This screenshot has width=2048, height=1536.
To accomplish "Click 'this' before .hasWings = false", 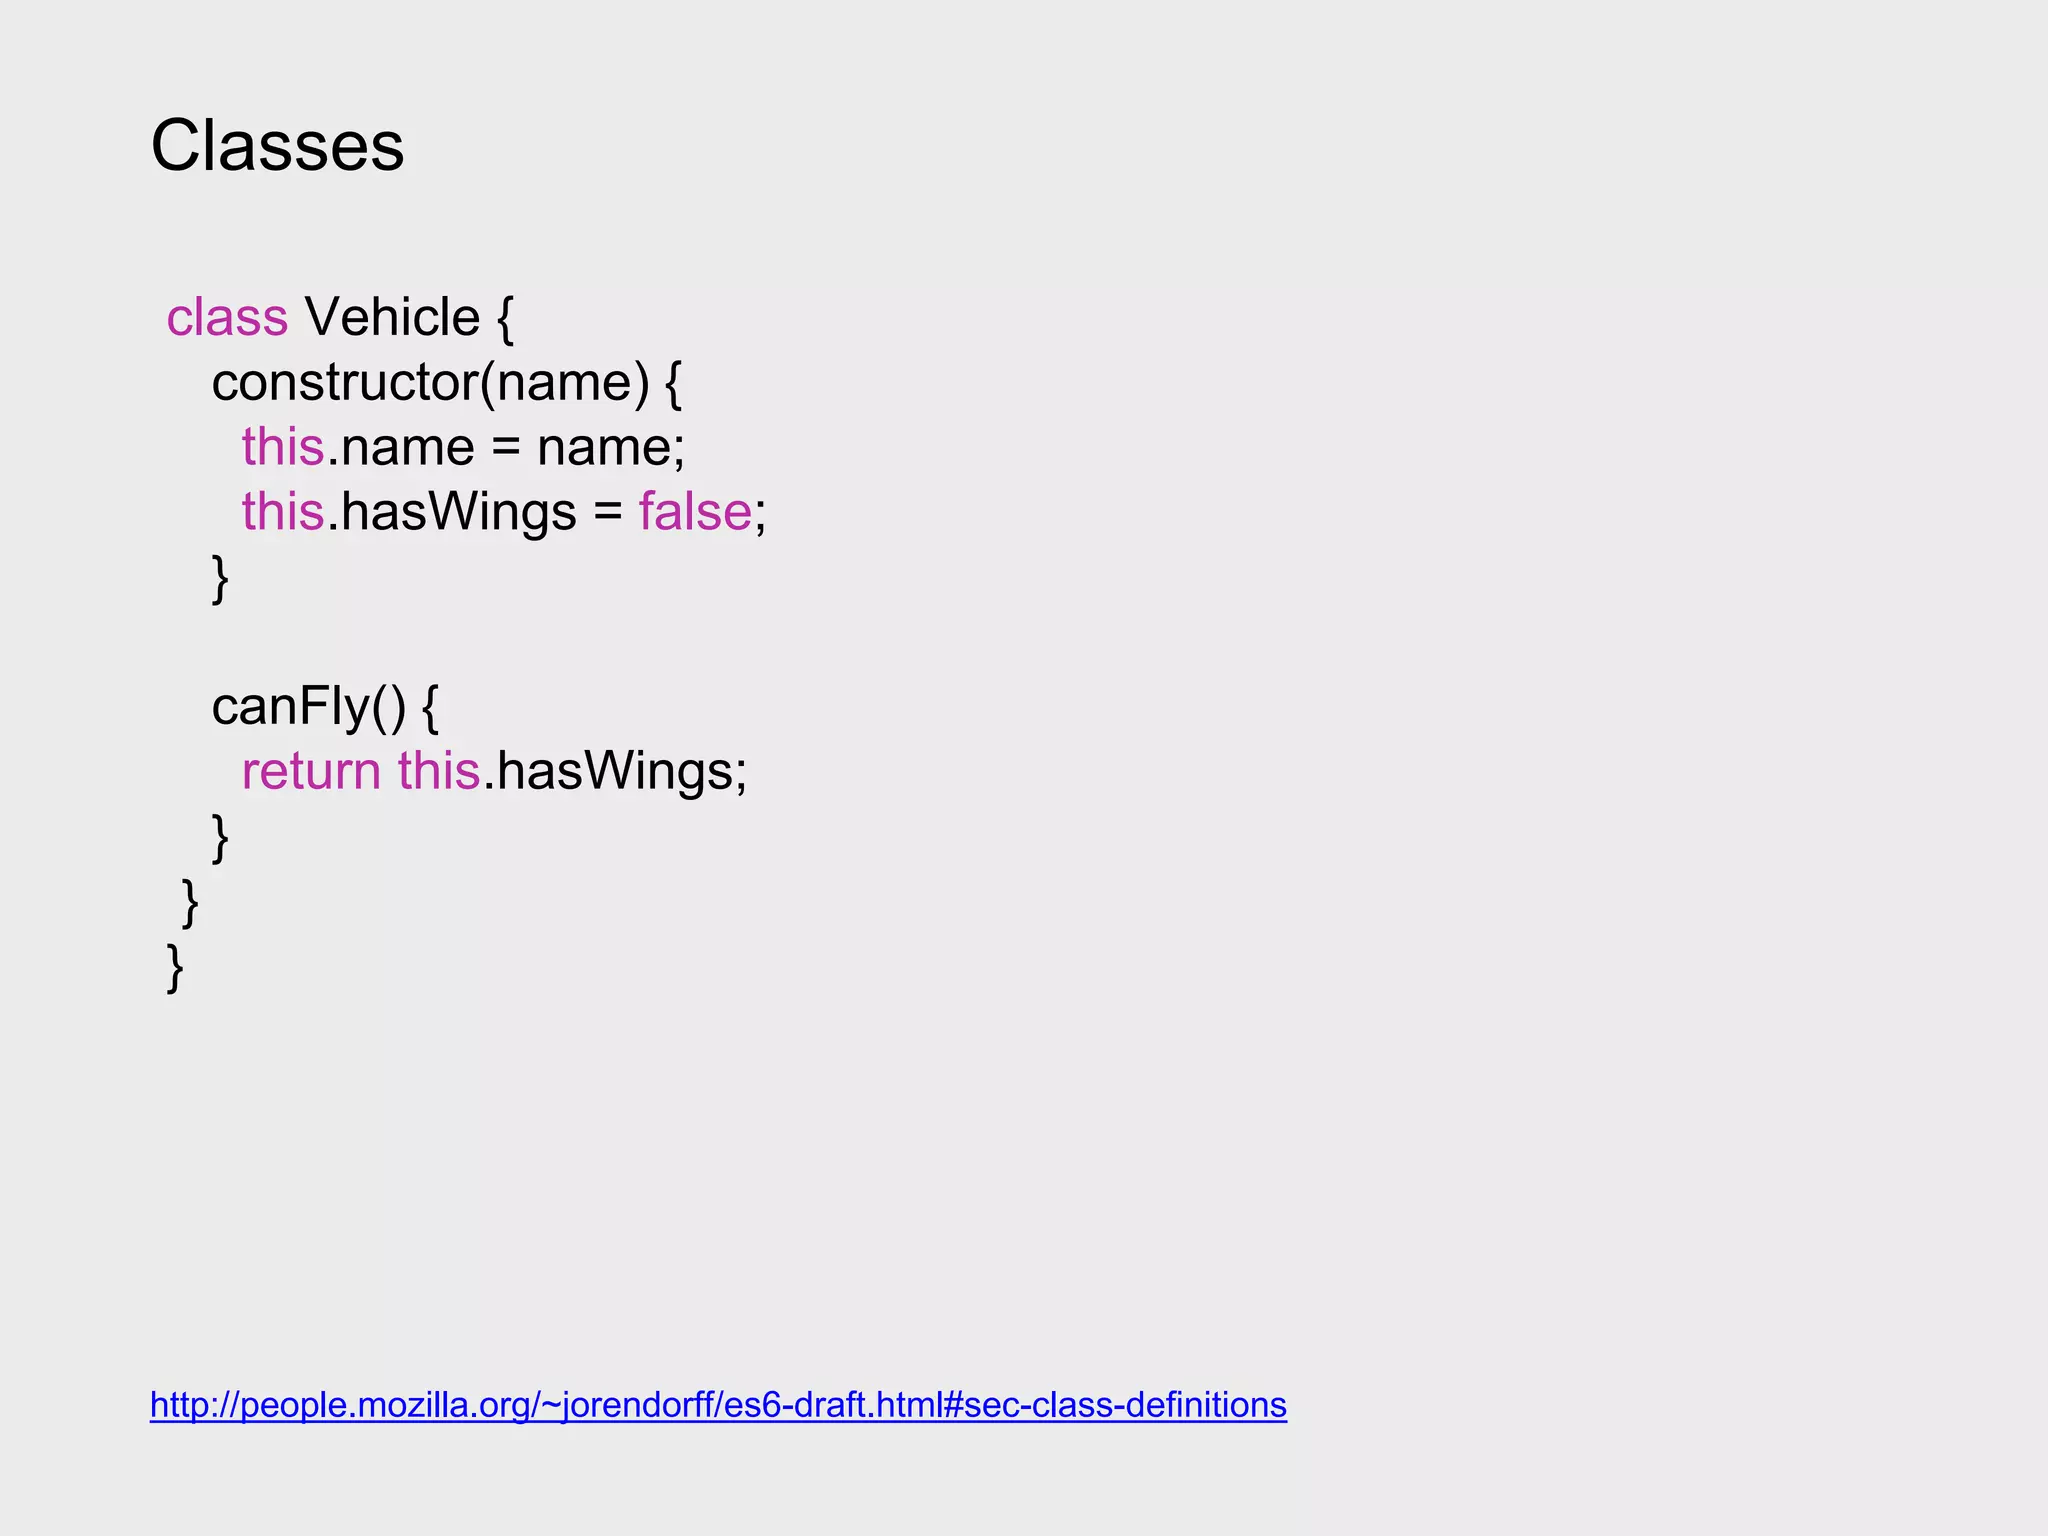I will [283, 512].
